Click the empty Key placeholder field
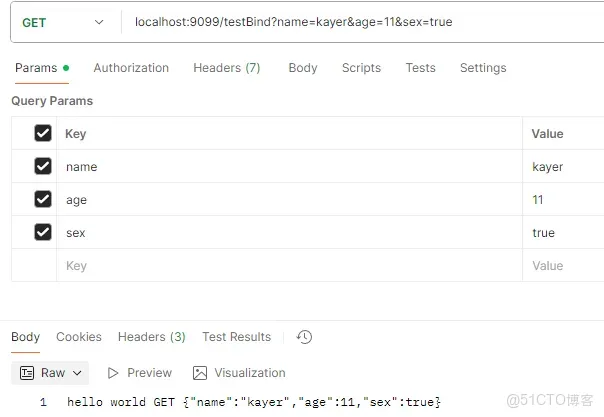Screen dimensions: 604x417 coord(290,266)
